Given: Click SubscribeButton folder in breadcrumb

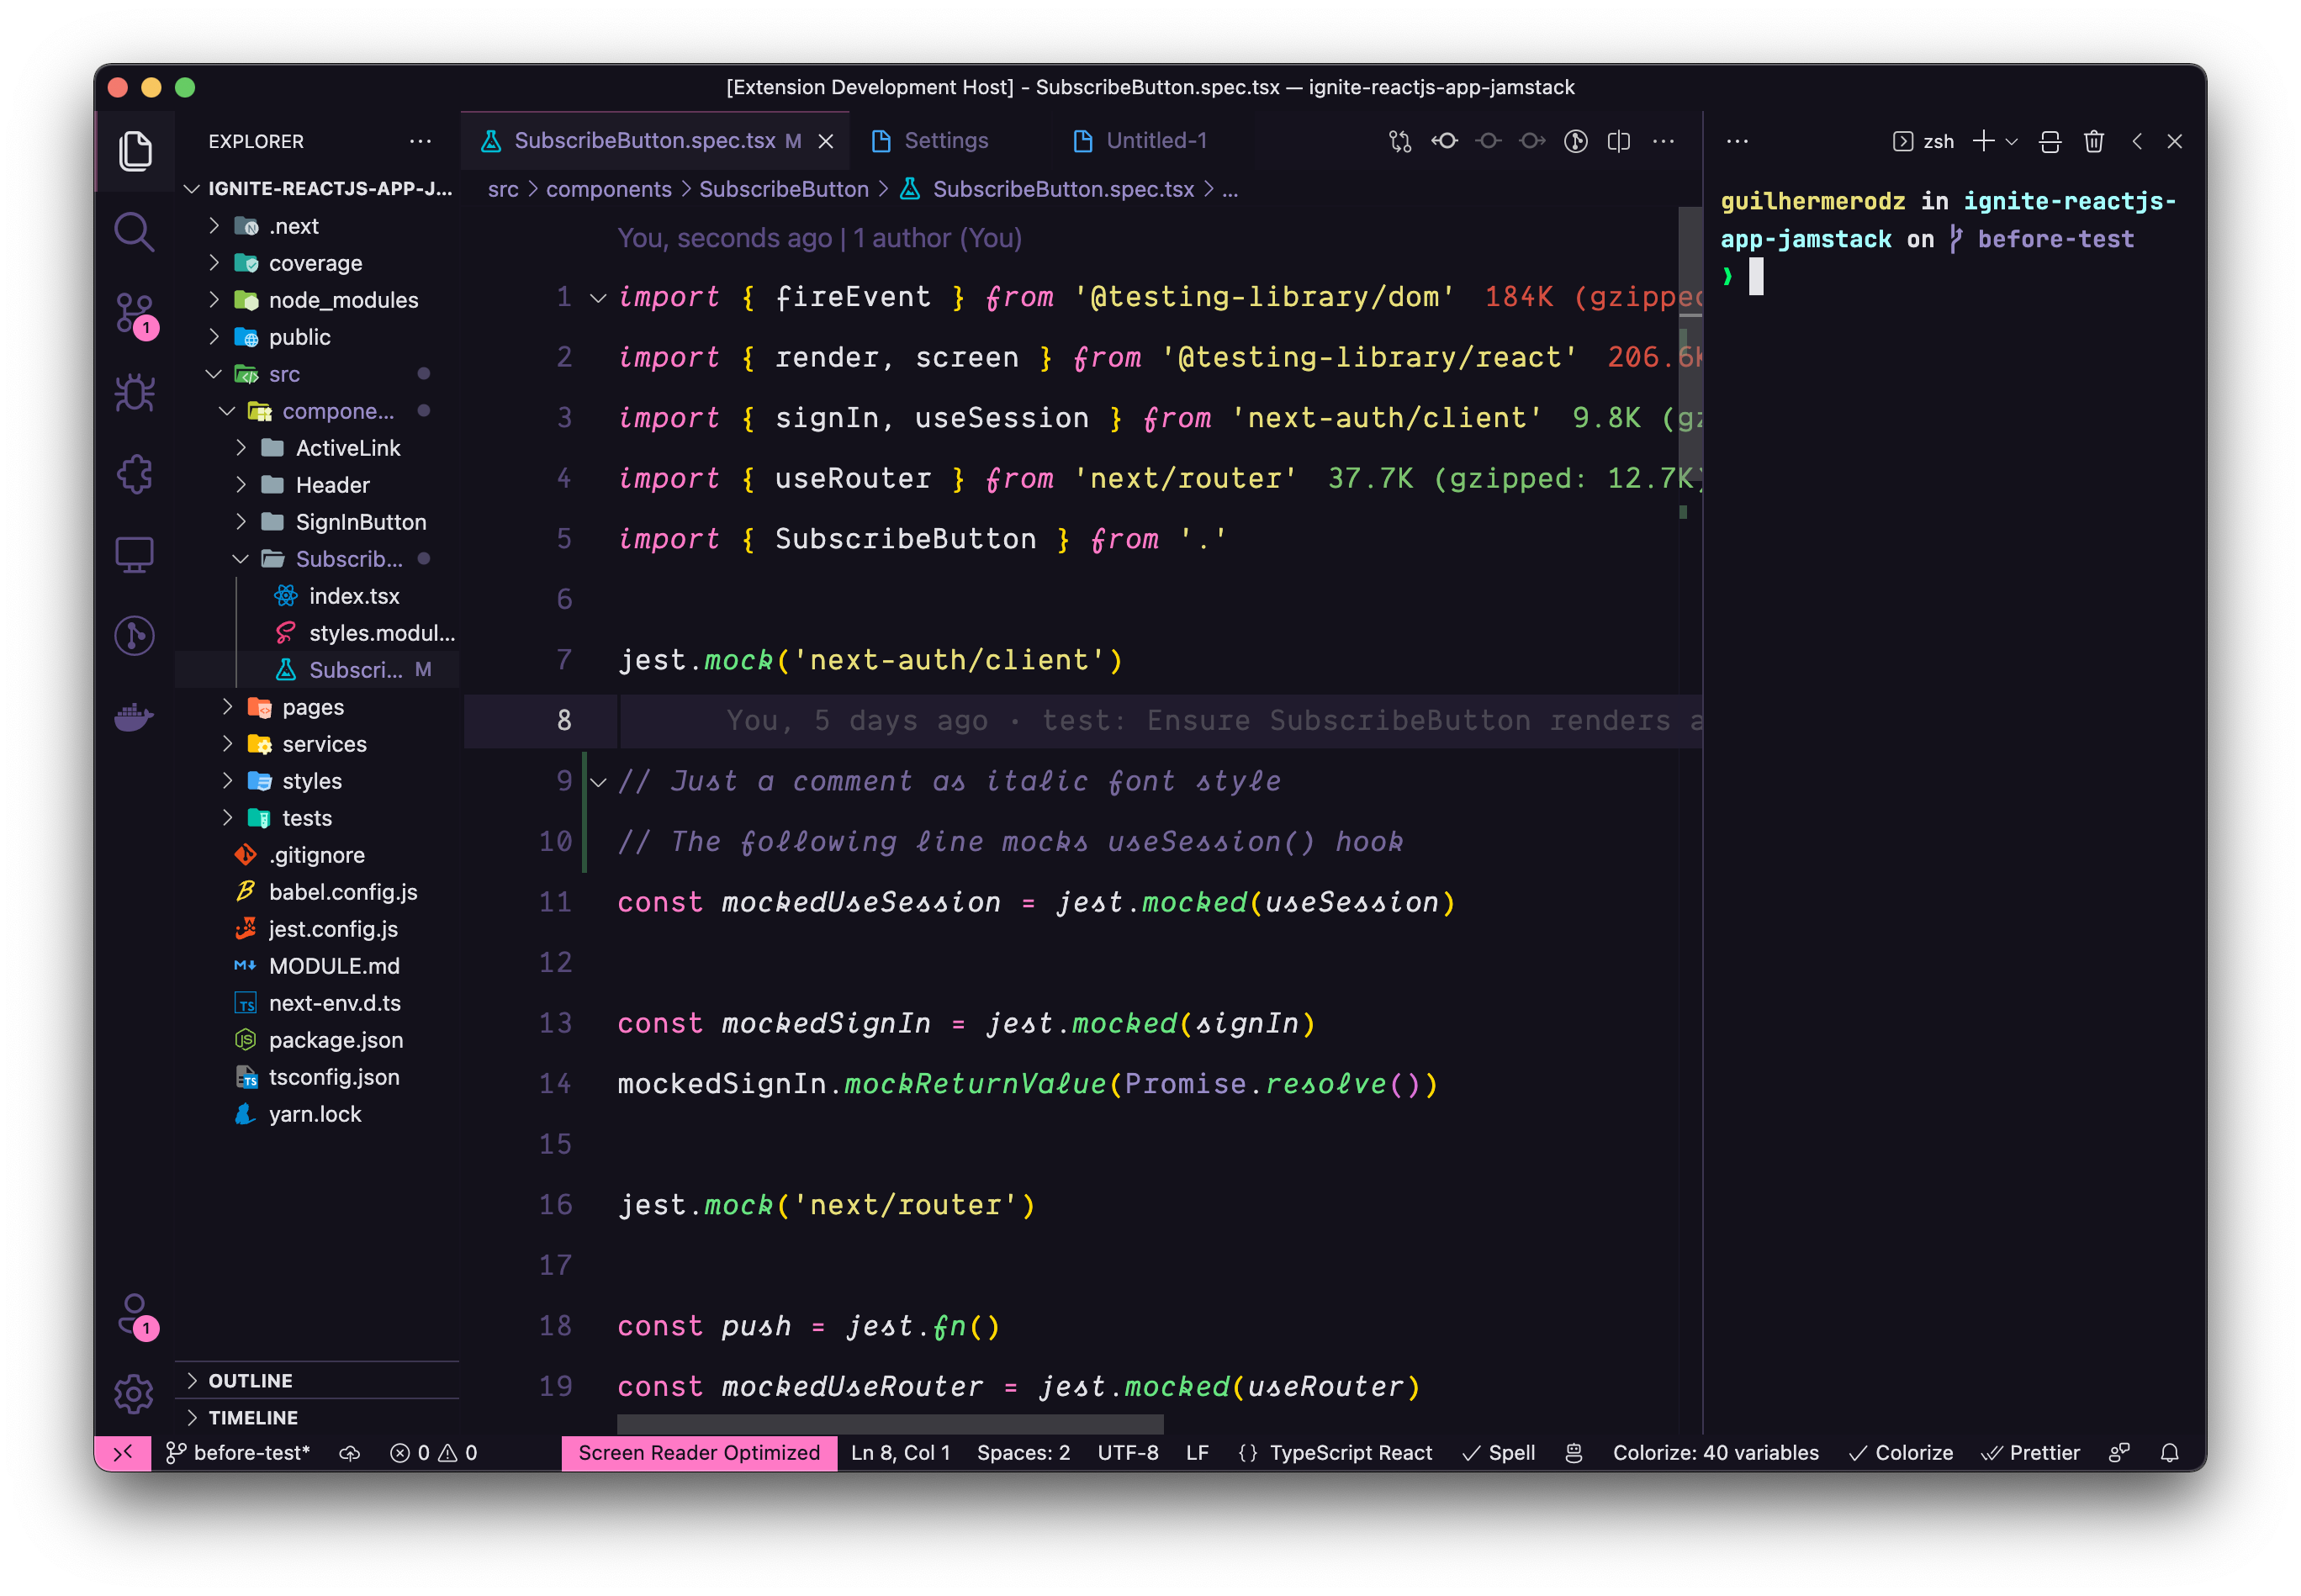Looking at the screenshot, I should (784, 189).
